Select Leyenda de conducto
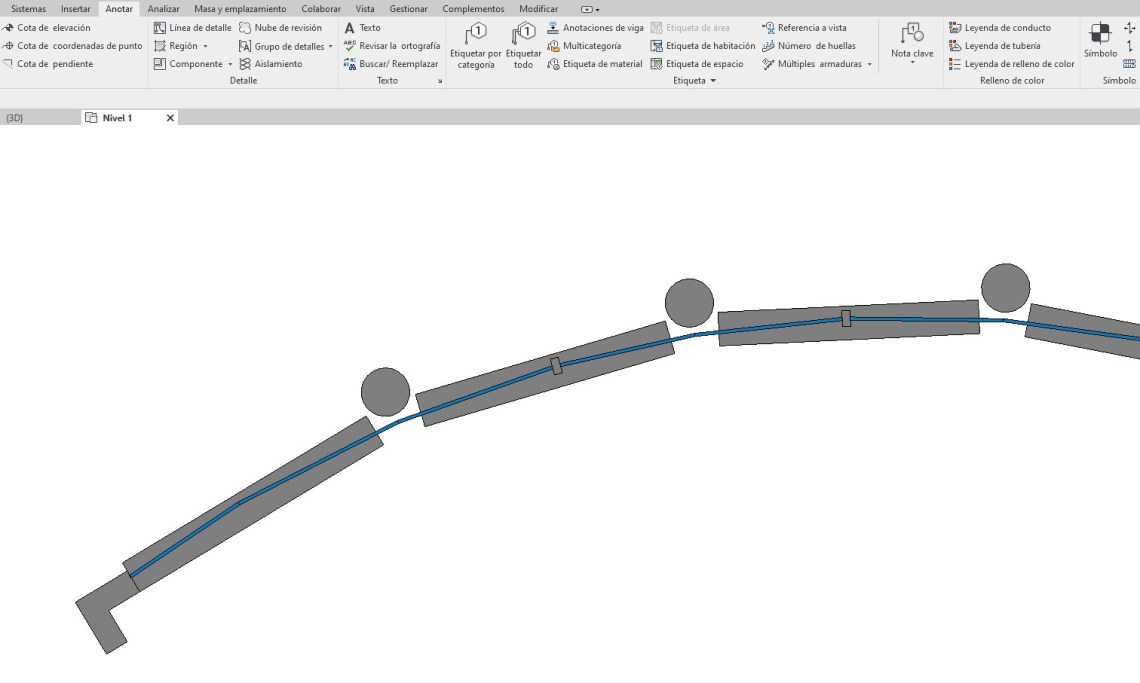The image size is (1140, 683). [1000, 28]
